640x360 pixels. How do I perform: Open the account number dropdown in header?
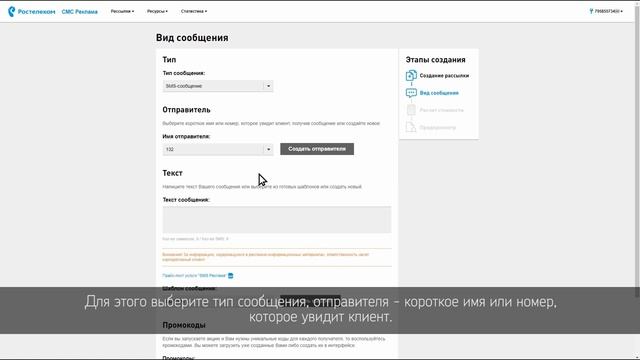[606, 11]
